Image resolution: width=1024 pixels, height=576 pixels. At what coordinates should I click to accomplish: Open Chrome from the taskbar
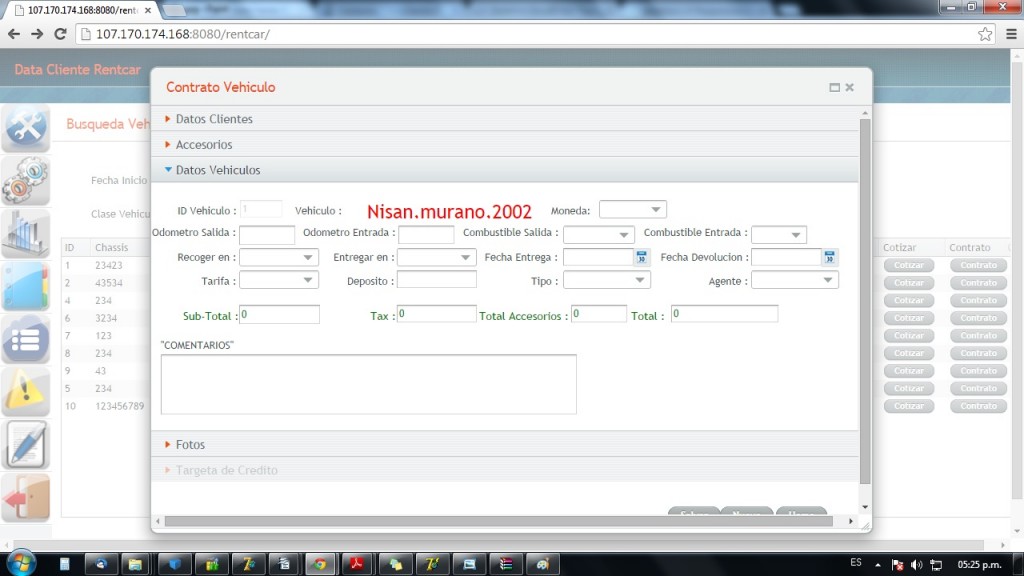tap(319, 564)
